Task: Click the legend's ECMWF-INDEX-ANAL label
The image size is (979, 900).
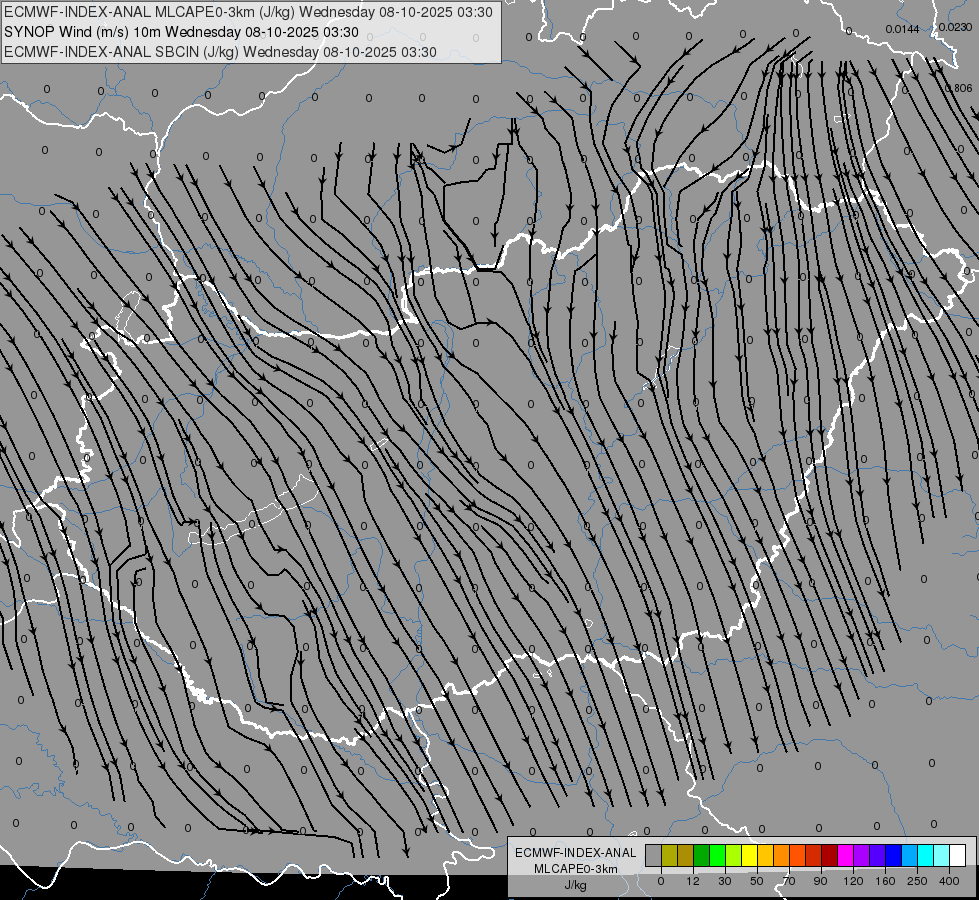Action: coord(576,853)
